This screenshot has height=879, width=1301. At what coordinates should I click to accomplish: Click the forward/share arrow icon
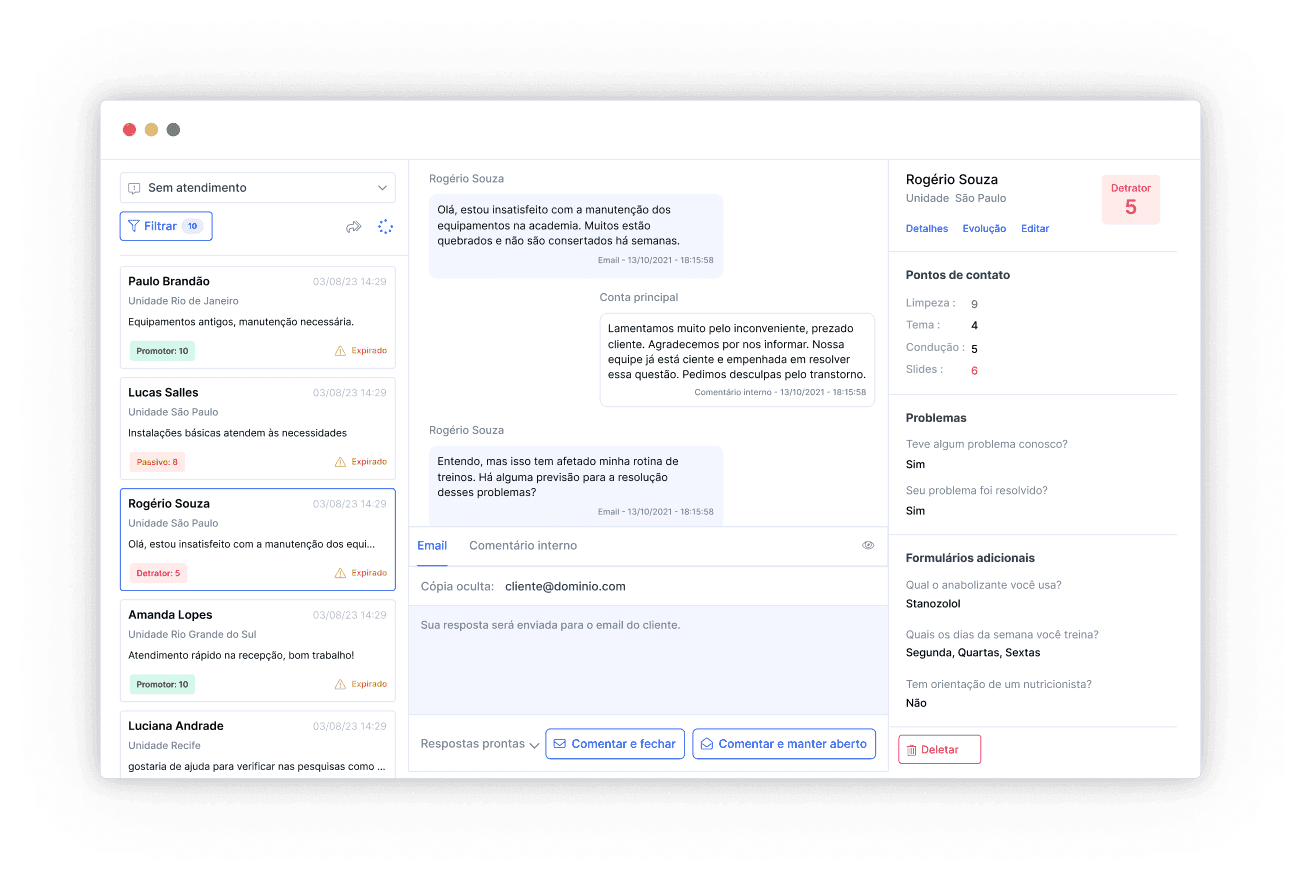pyautogui.click(x=353, y=227)
